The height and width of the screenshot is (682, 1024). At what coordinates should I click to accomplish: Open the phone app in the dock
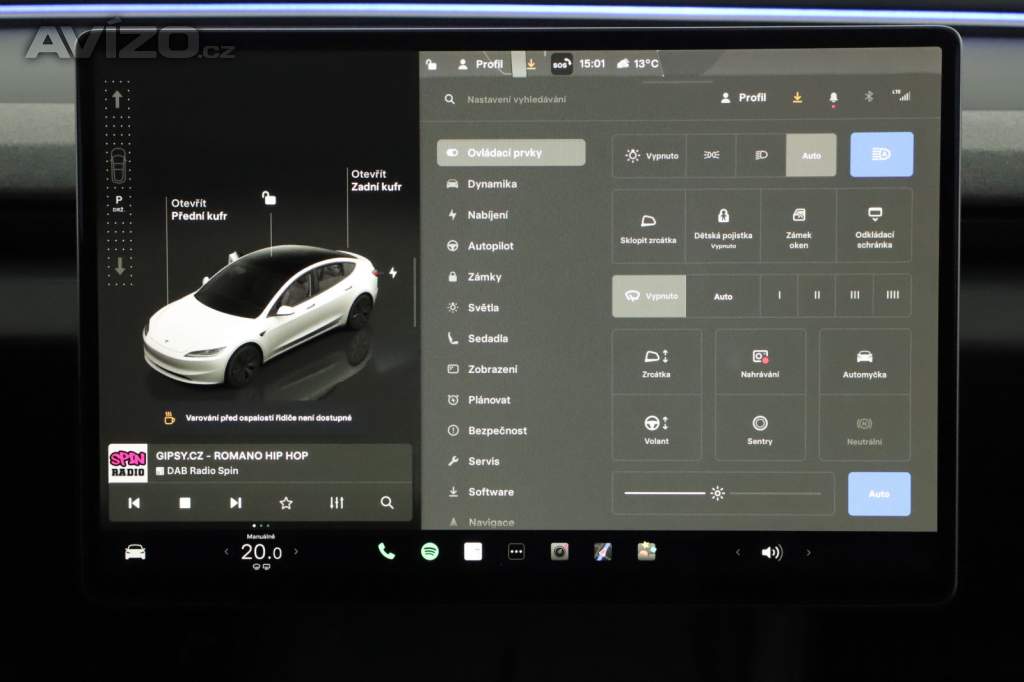coord(386,550)
